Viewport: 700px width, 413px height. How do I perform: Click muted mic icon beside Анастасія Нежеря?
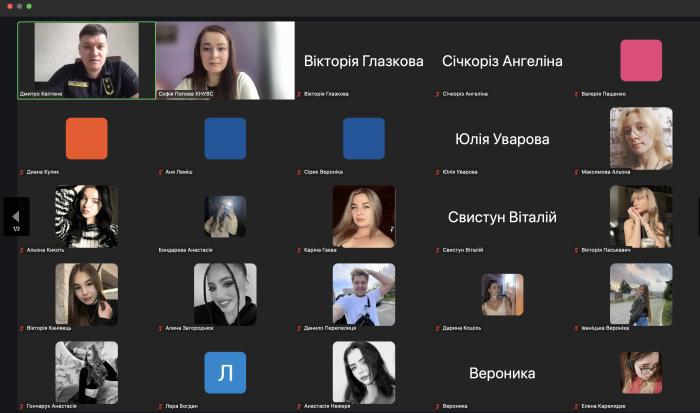(x=299, y=406)
